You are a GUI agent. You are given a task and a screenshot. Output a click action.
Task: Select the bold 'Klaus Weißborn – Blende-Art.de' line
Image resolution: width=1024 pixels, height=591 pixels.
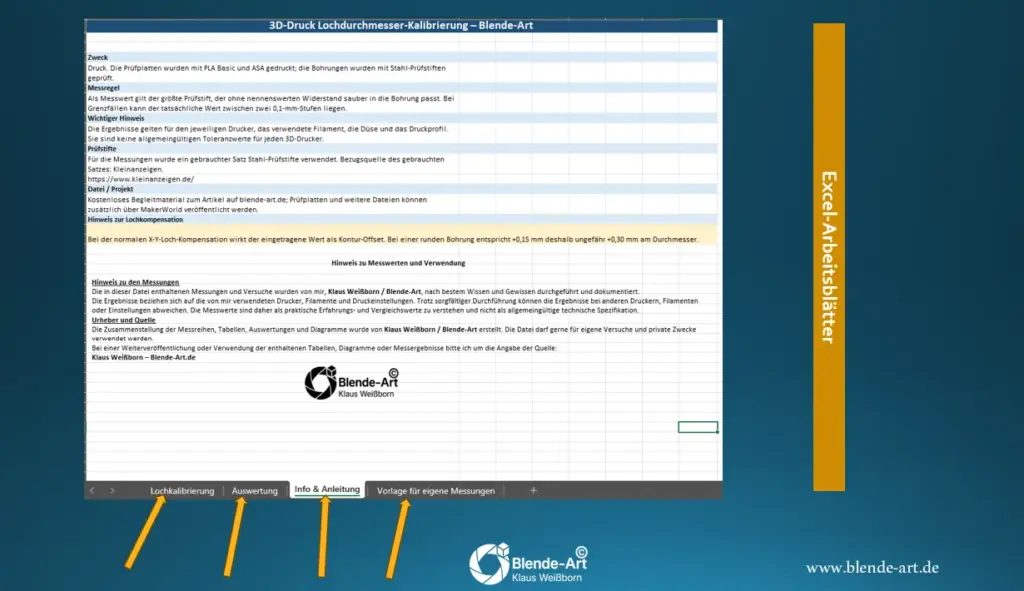pyautogui.click(x=144, y=357)
